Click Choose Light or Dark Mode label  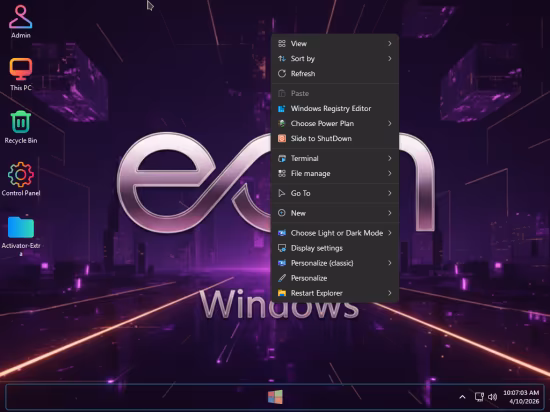[x=337, y=233]
